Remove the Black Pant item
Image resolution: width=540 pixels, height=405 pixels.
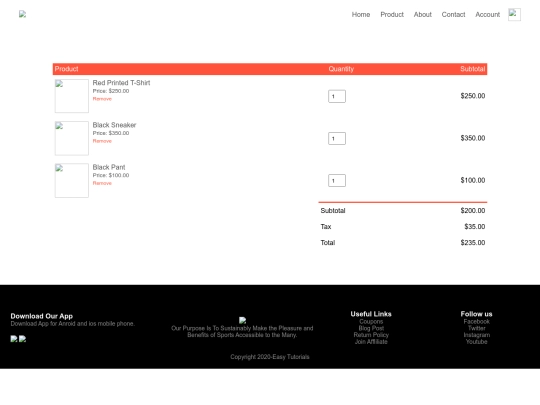102,183
